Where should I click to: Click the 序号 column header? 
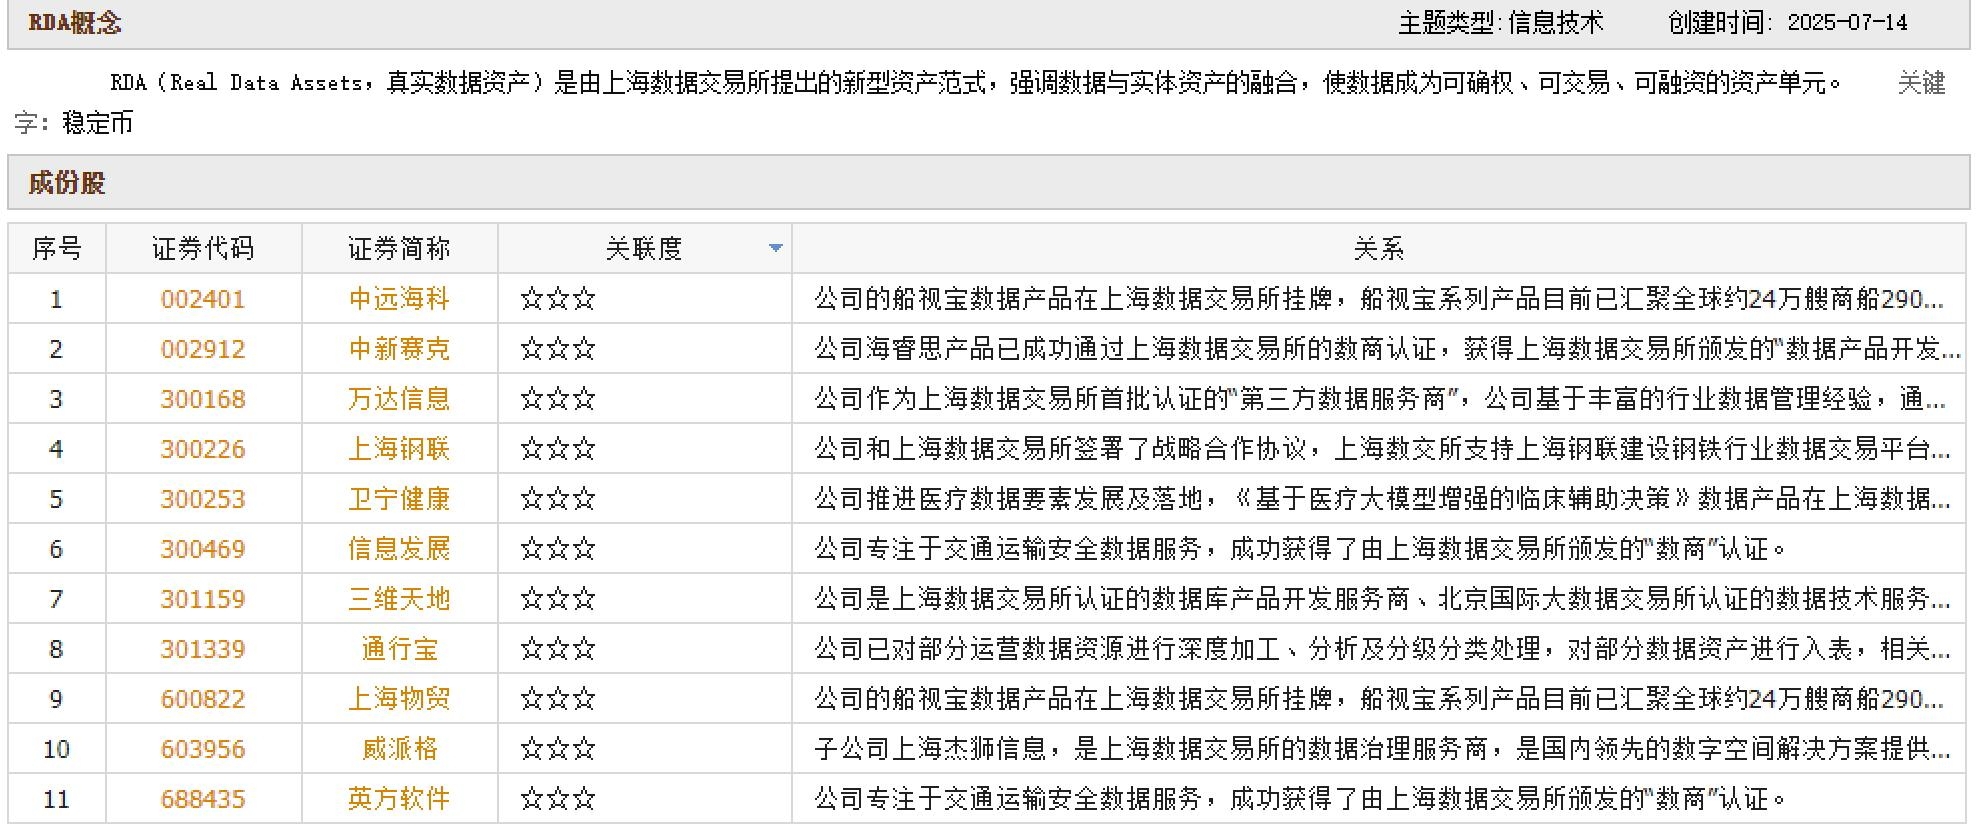[57, 248]
